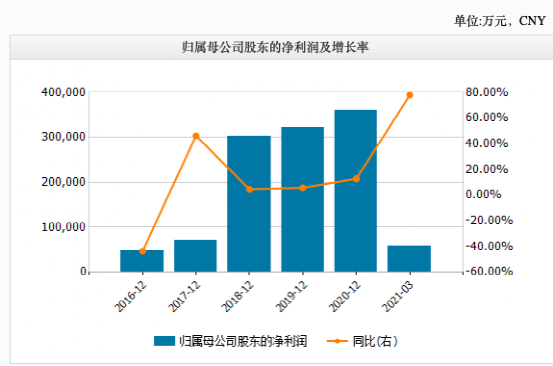
Task: Click the orange 同比(右) legend marker
Action: point(337,341)
